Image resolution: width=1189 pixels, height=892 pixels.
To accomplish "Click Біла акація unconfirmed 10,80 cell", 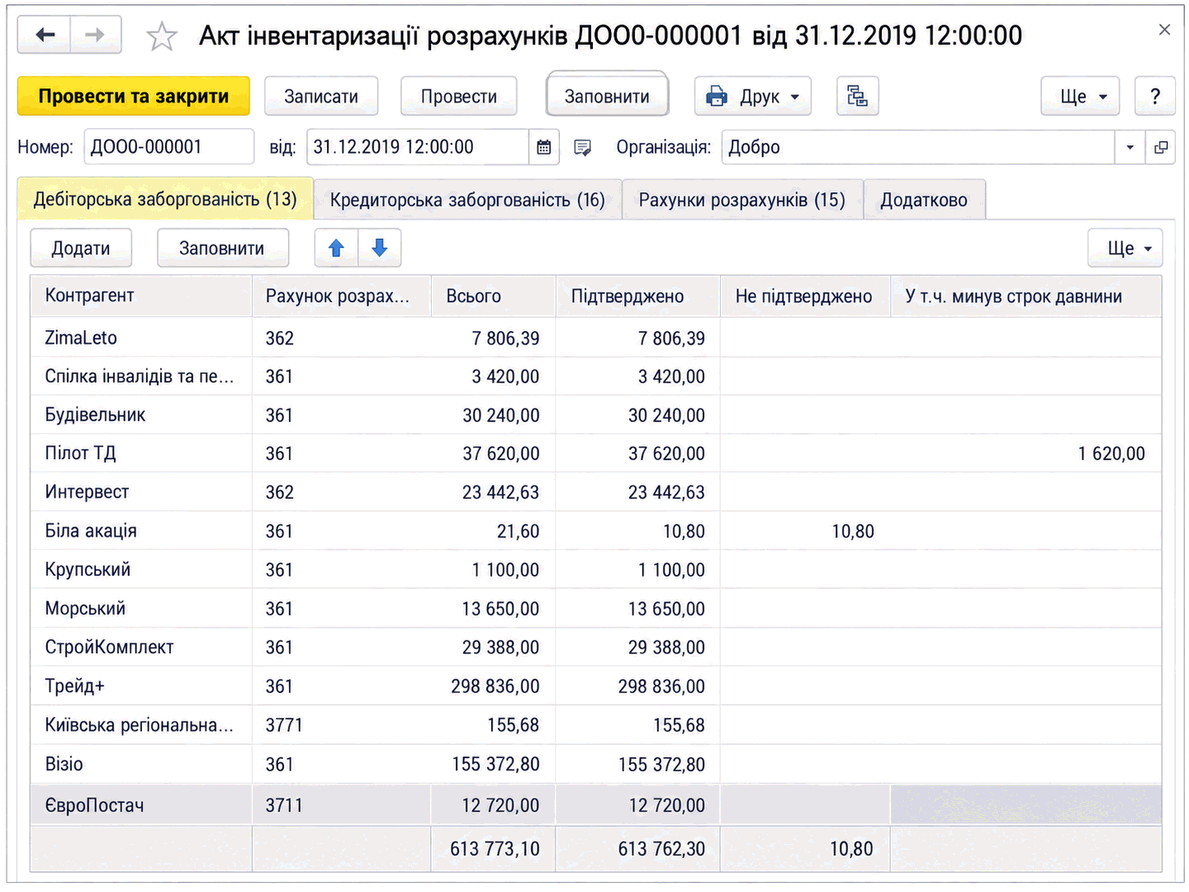I will 805,531.
